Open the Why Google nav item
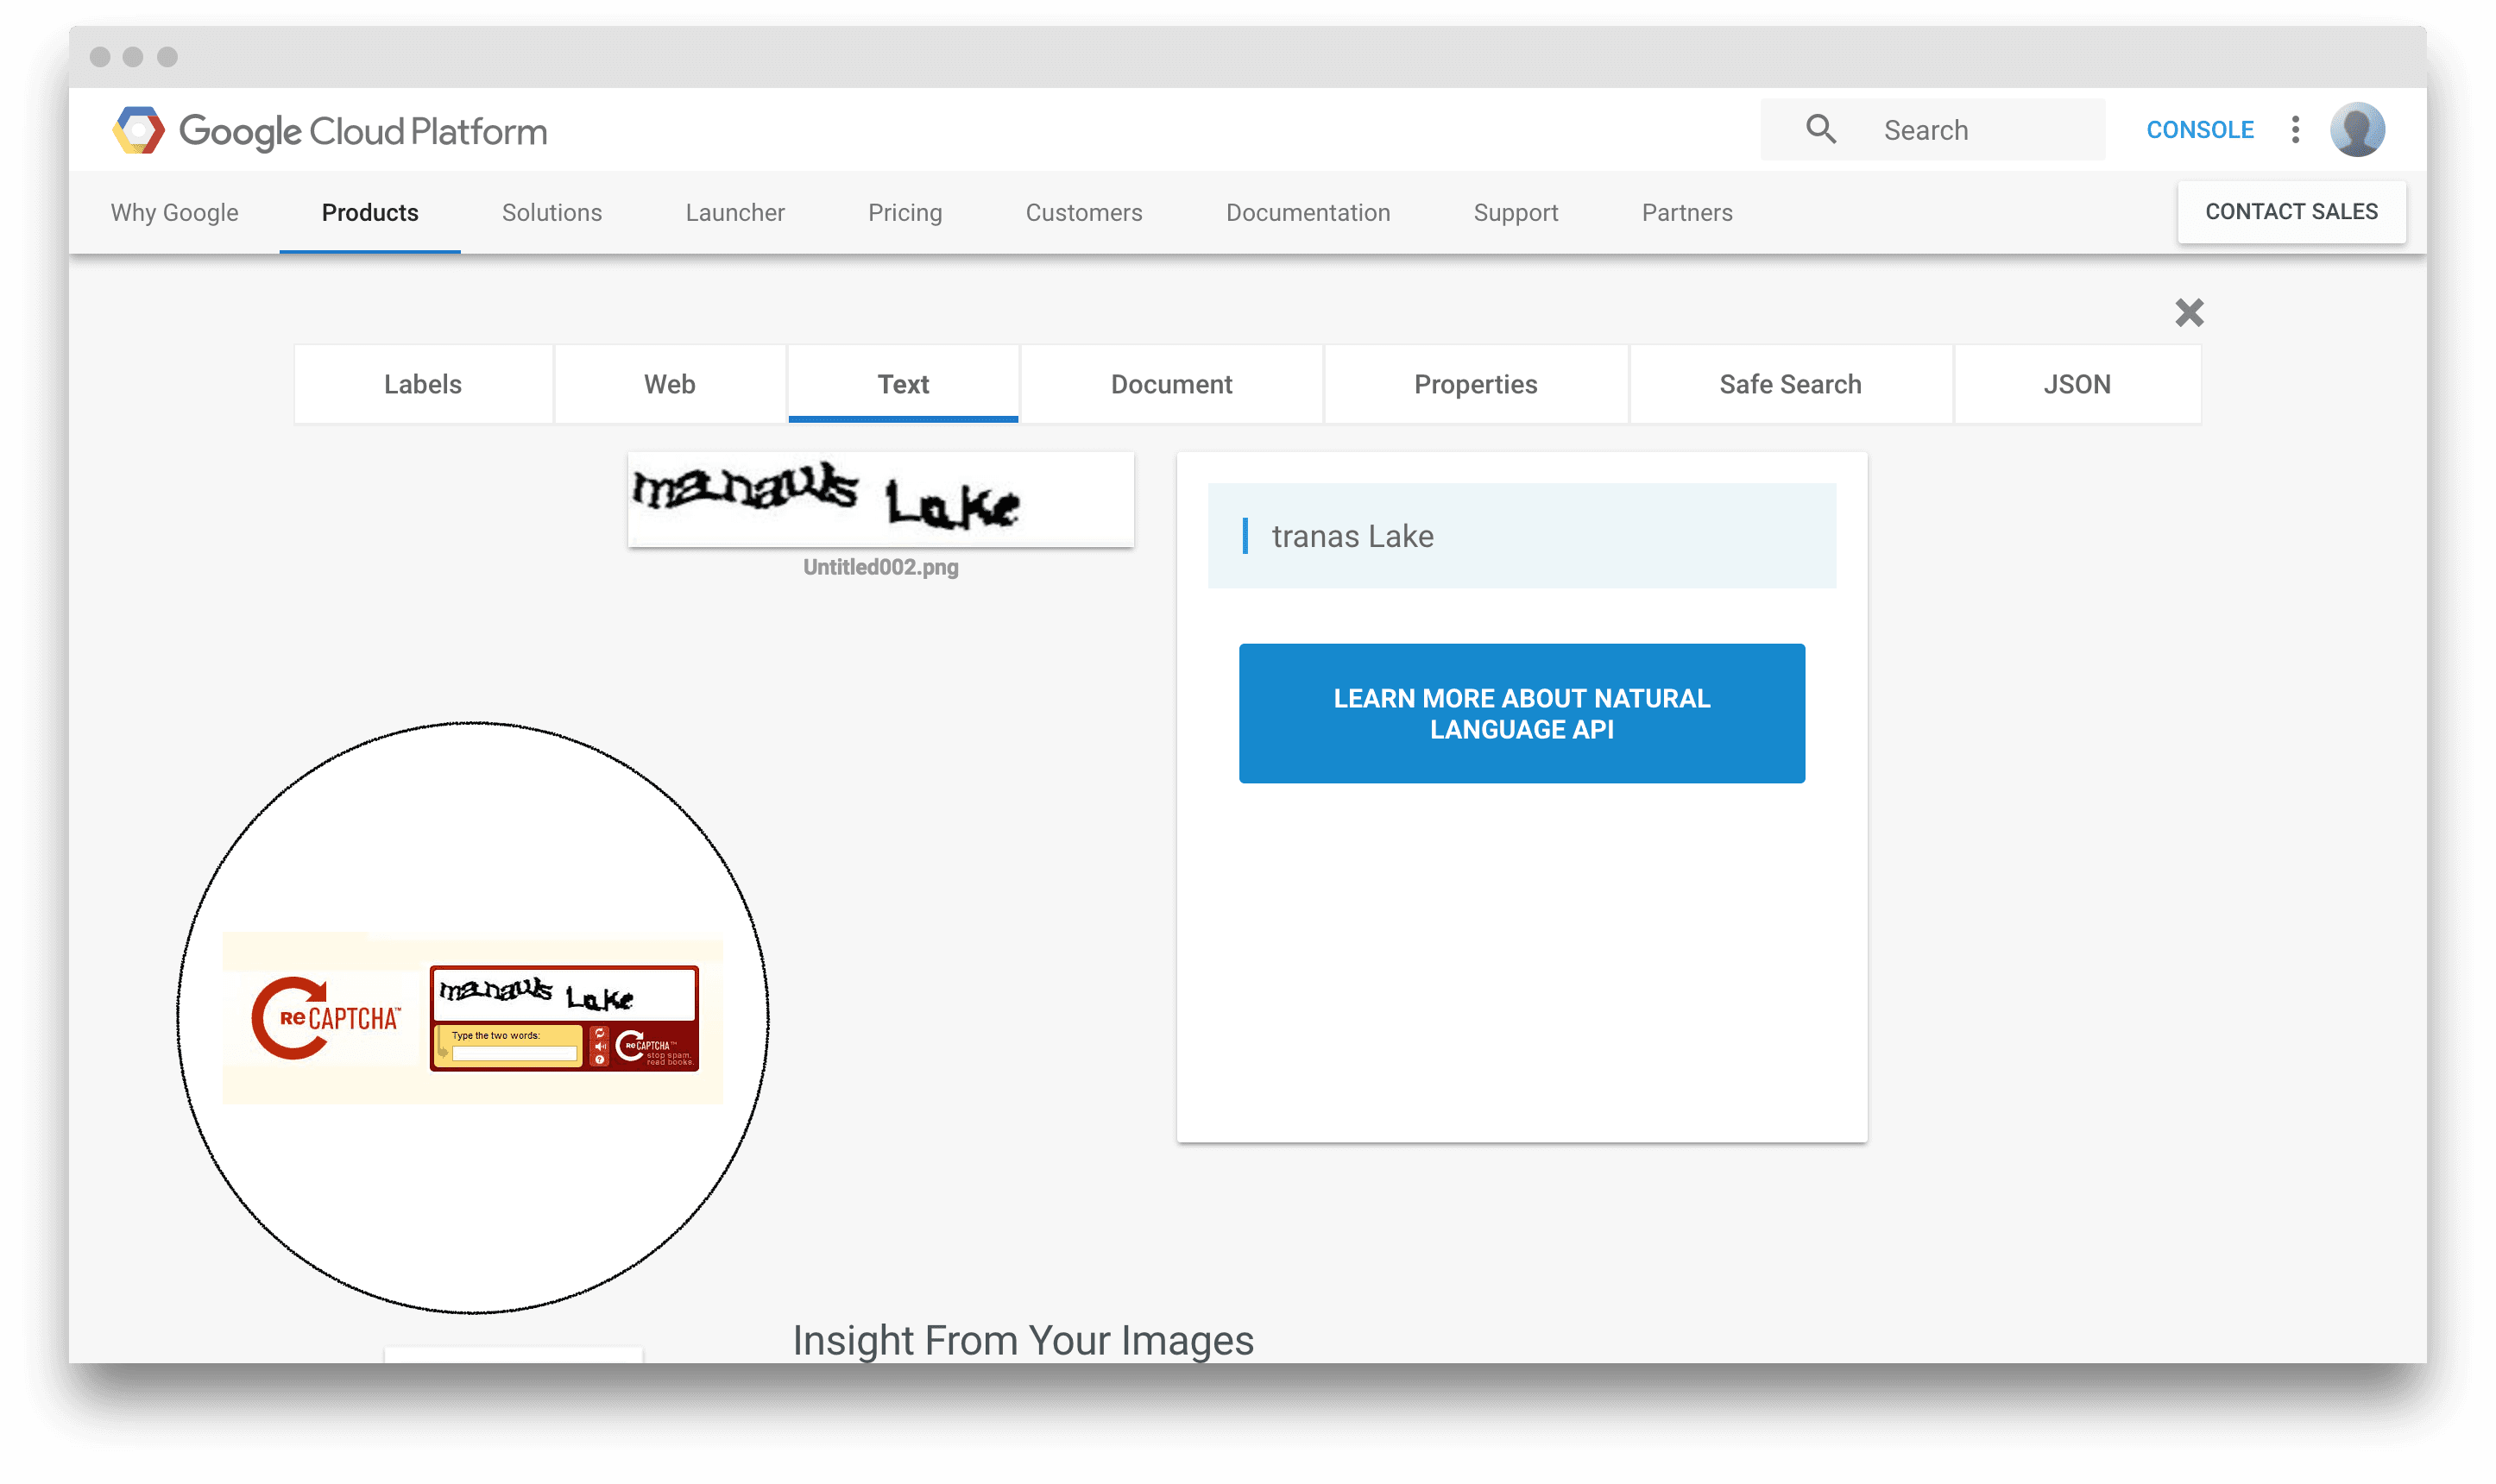Viewport: 2496px width, 1484px height. pos(174,212)
